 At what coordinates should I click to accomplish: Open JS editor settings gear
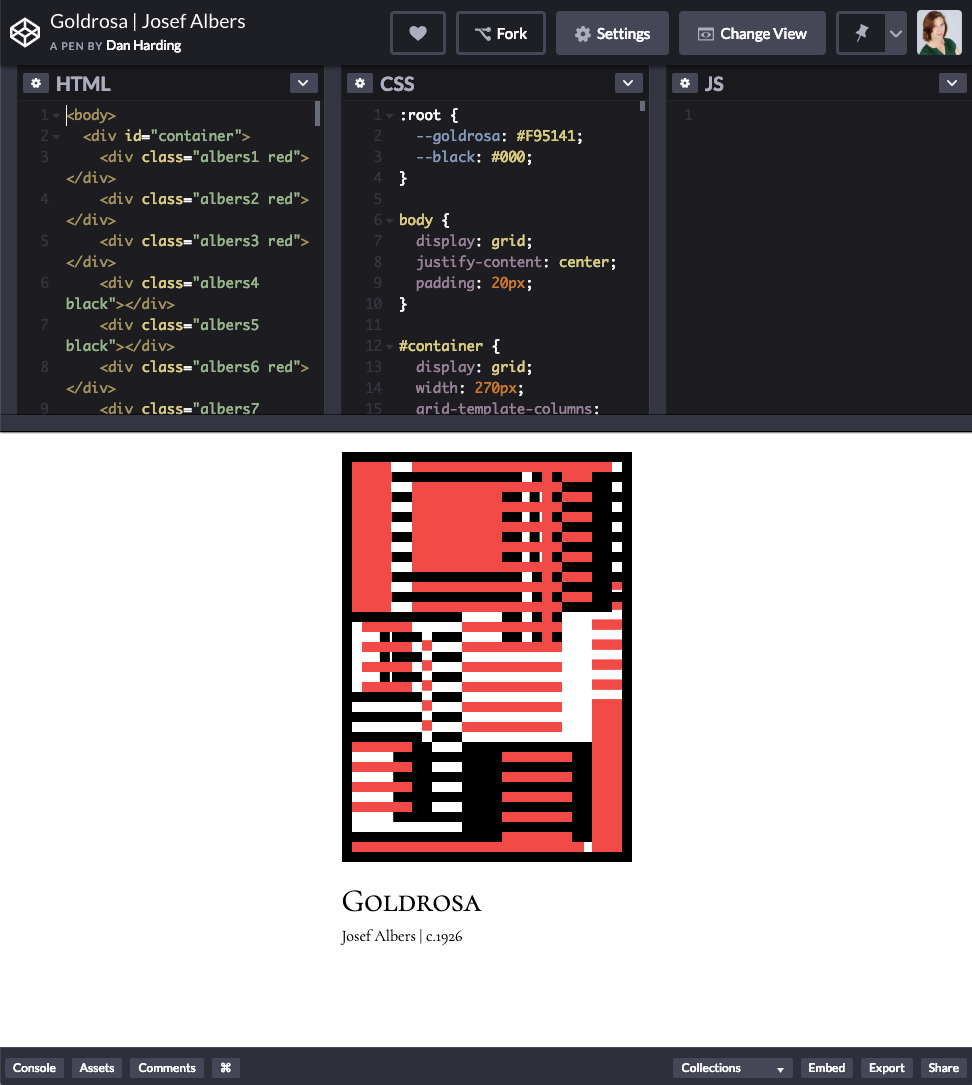click(684, 84)
